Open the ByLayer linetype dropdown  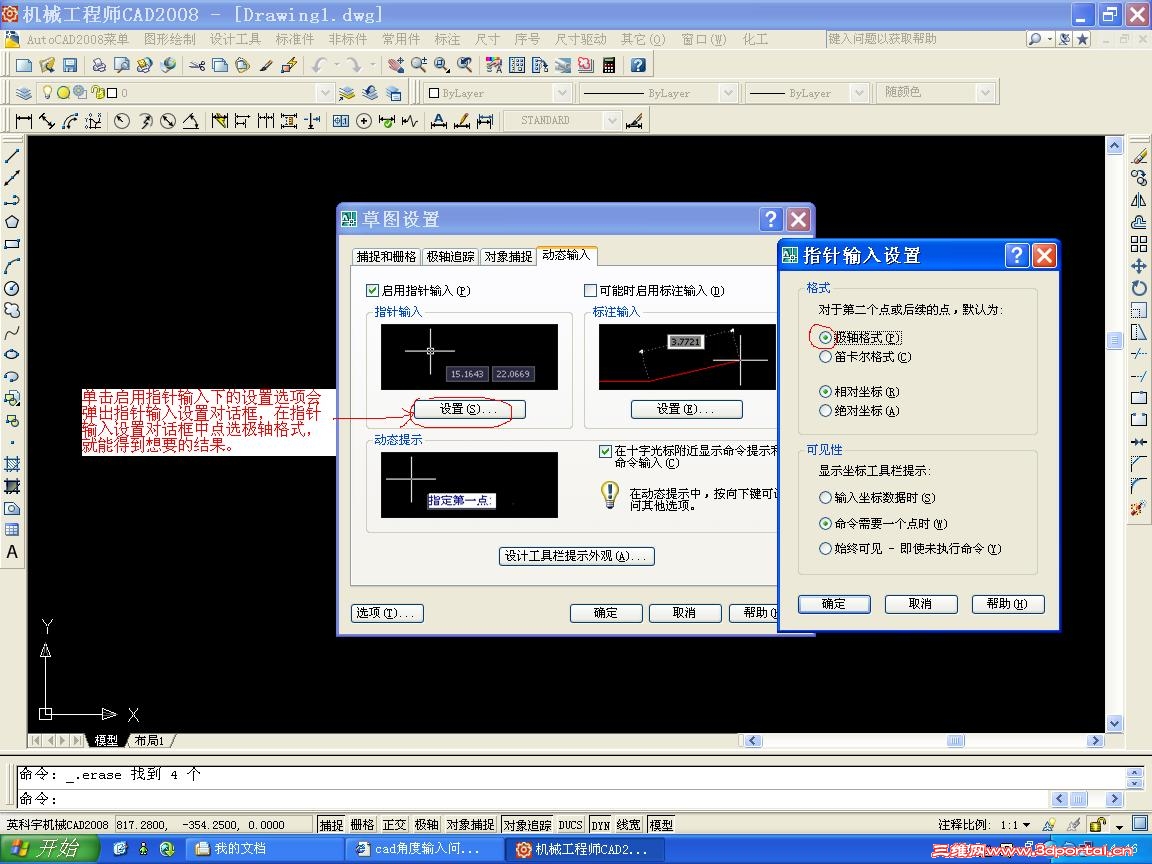coord(727,93)
